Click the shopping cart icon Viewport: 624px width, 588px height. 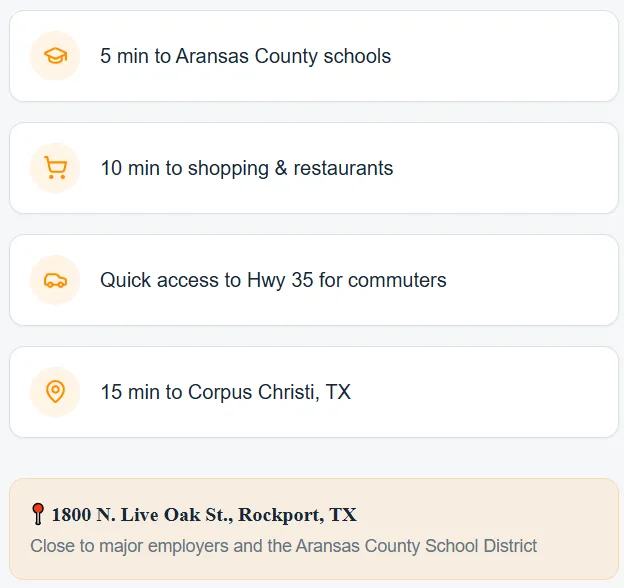[x=55, y=168]
